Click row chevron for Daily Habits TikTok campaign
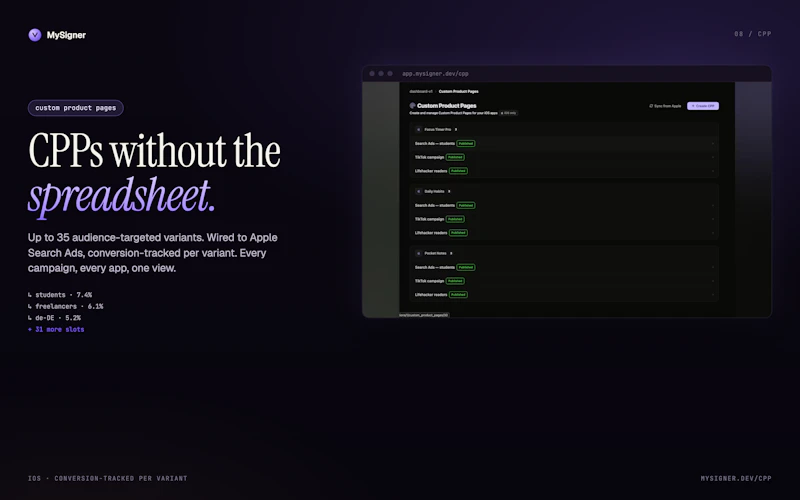 click(x=713, y=219)
